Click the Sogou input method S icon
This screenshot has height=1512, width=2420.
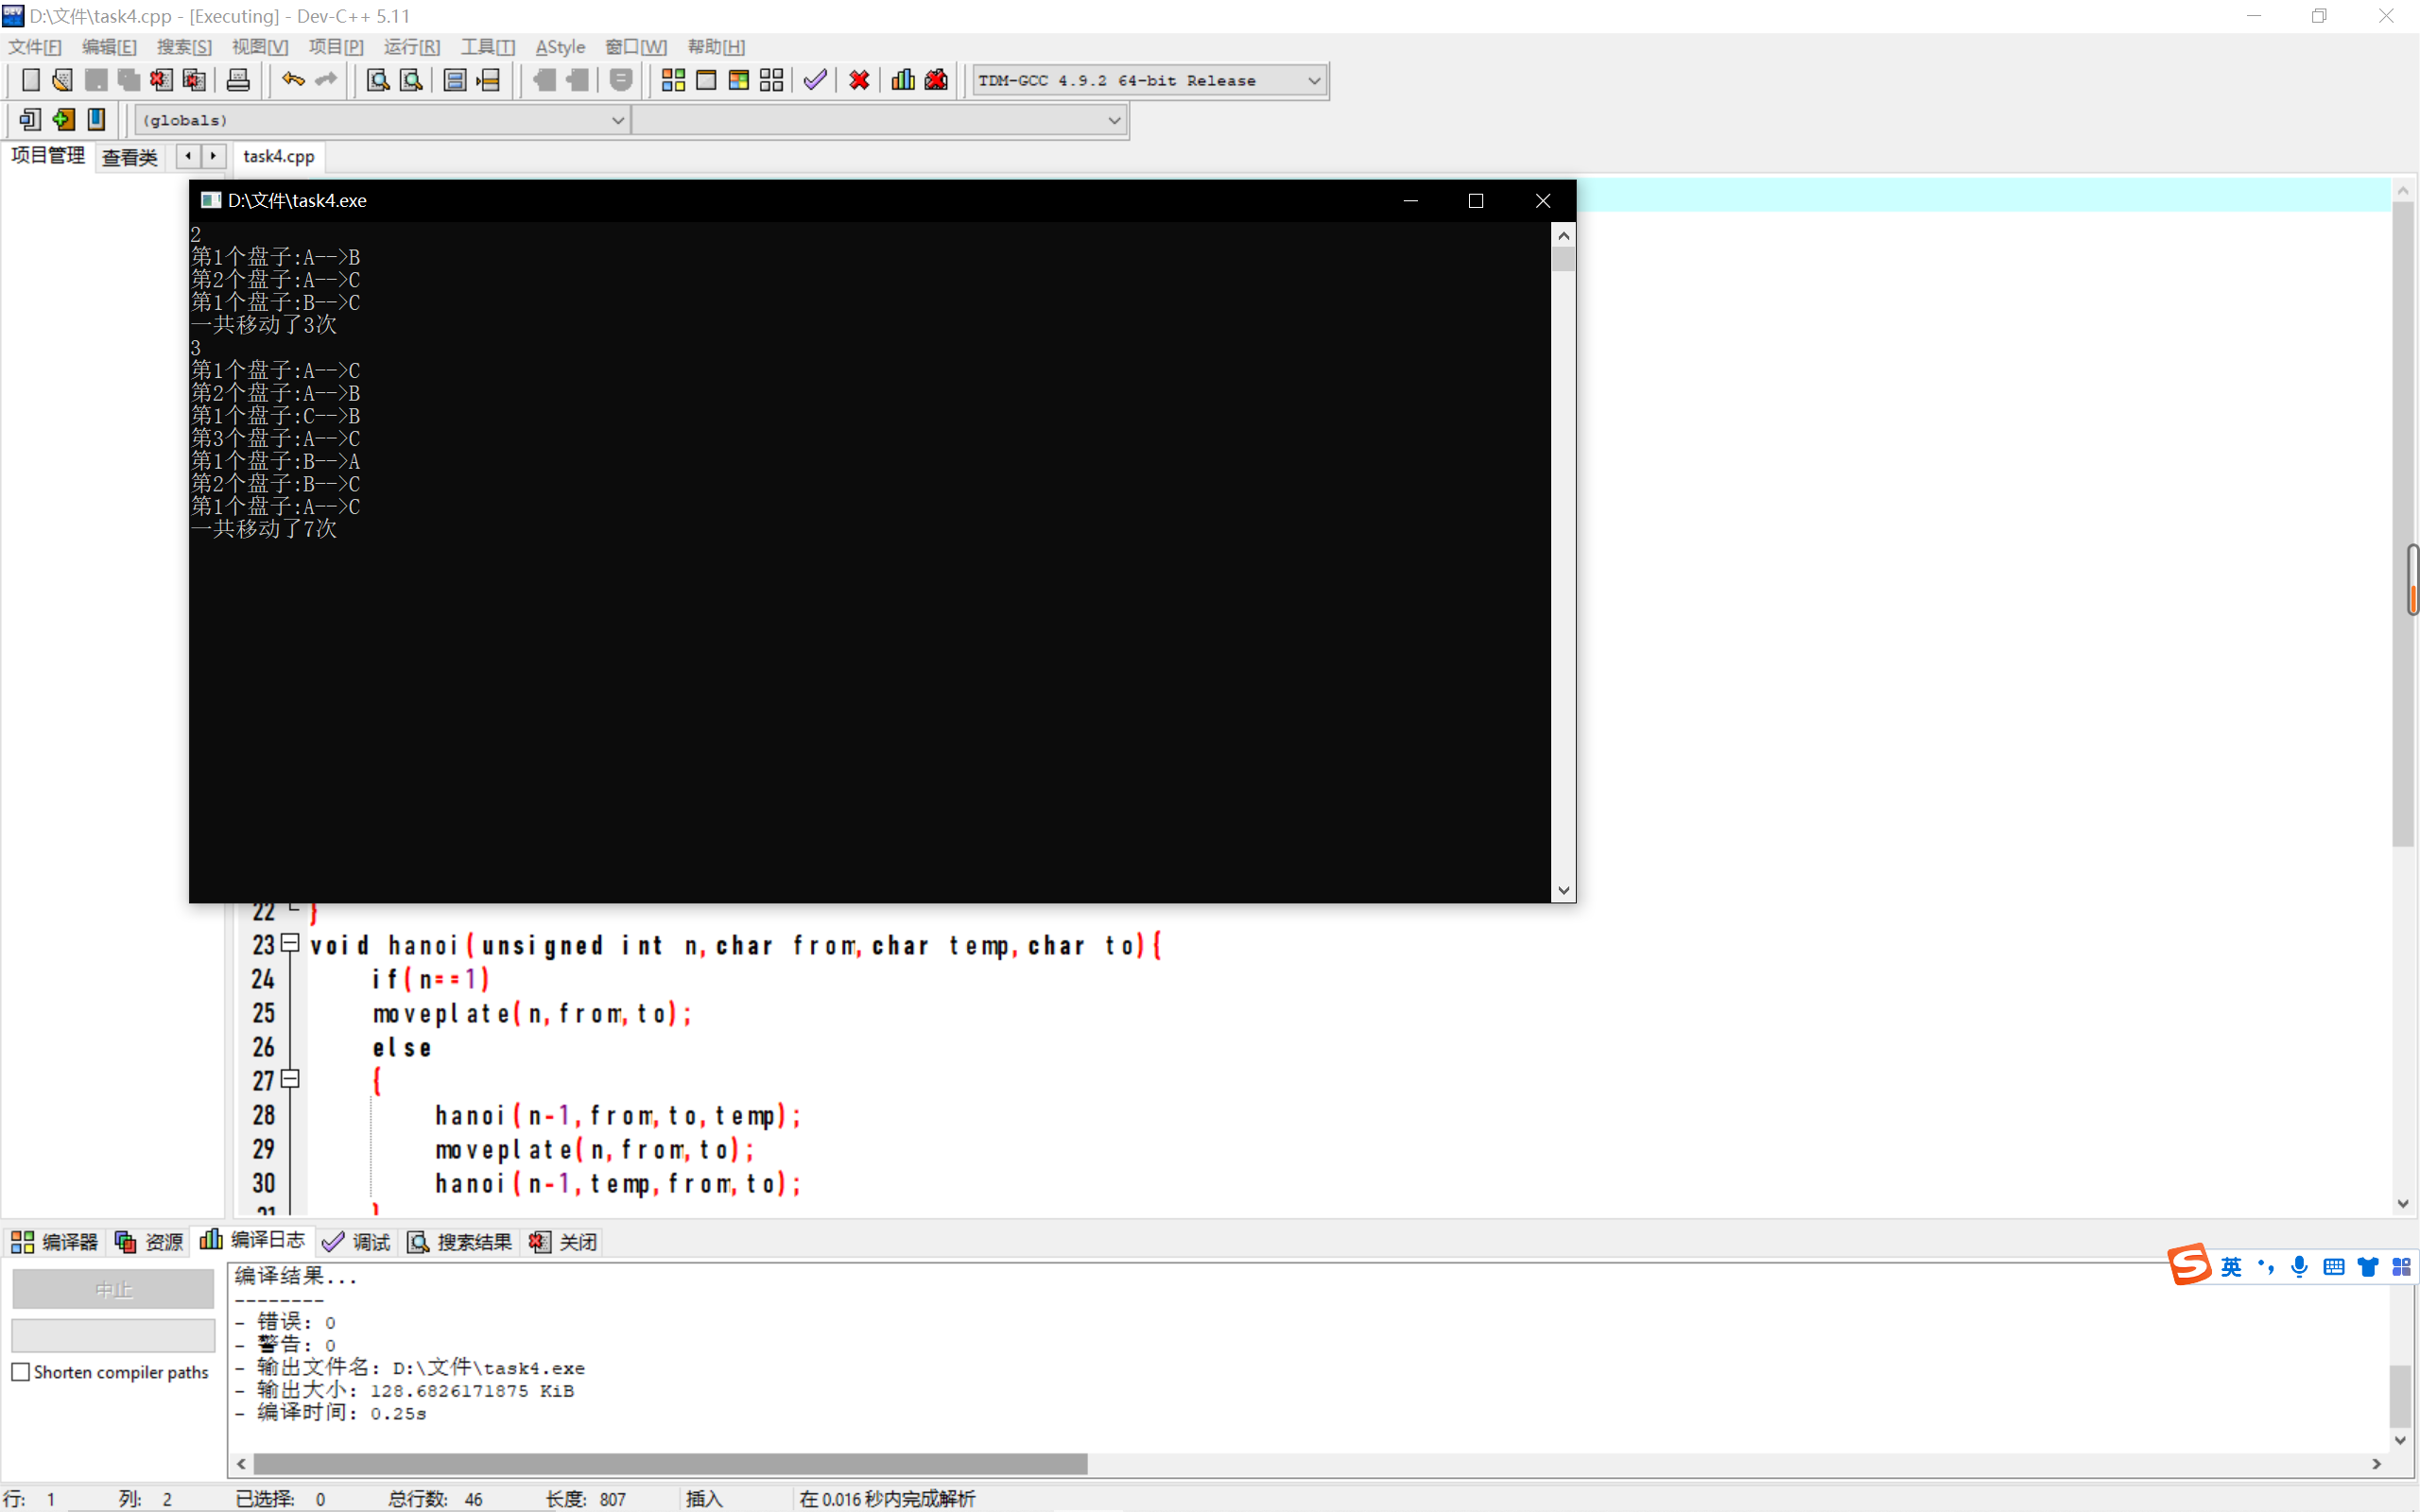tap(2189, 1265)
